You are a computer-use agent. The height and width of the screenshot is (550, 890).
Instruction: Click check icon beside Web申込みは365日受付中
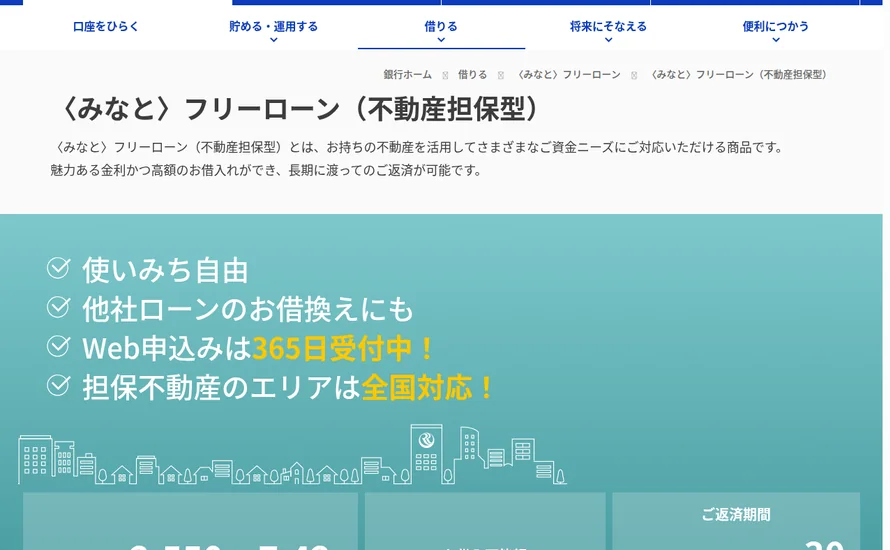tap(58, 346)
